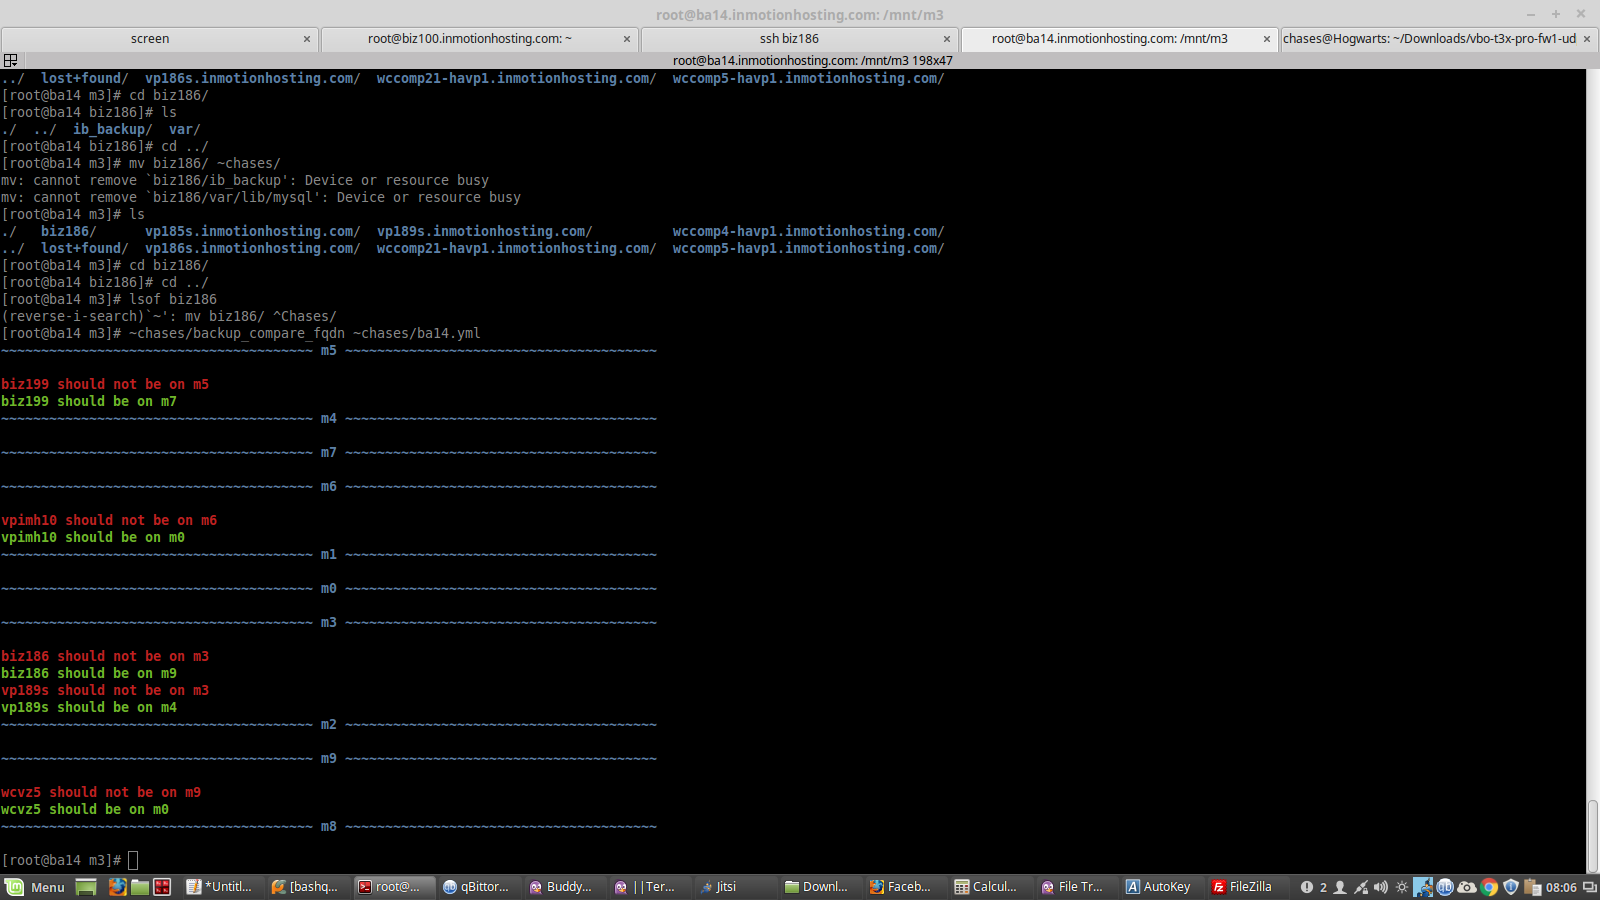Open the FileZilla taskbar window

pyautogui.click(x=1242, y=887)
